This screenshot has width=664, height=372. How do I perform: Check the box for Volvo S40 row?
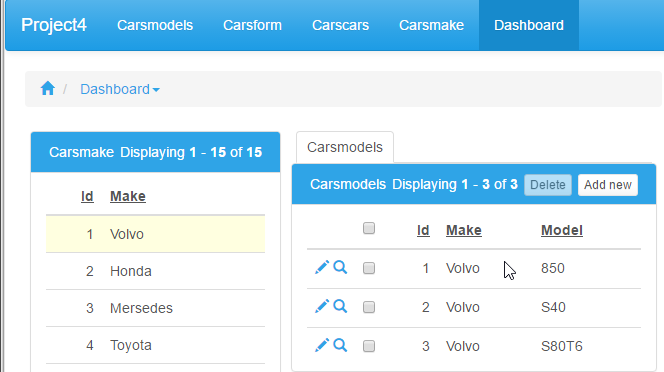coord(369,307)
